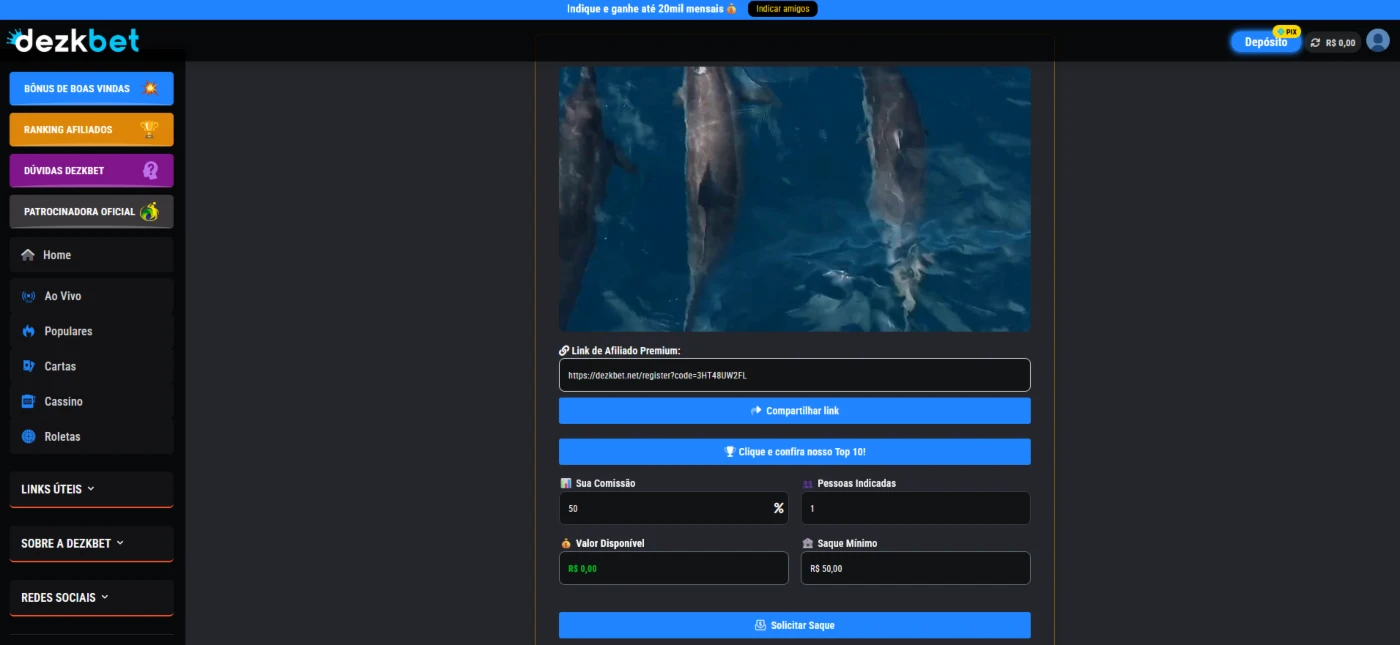The height and width of the screenshot is (645, 1400).
Task: Click the Populares flame icon
Action: pos(28,331)
